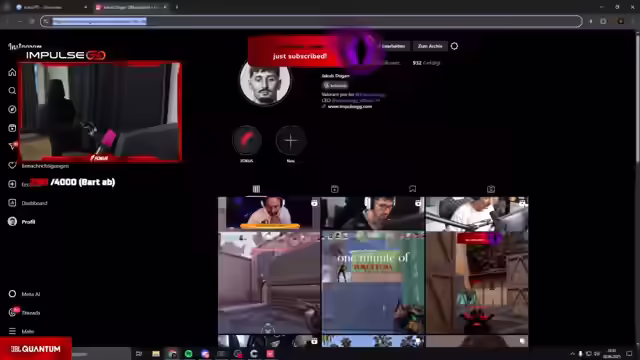640x360 pixels.
Task: Expand the Mehr hamburger menu
Action: tap(21, 331)
